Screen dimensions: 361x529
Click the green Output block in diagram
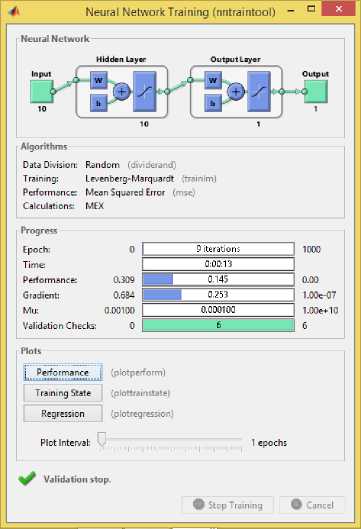tap(316, 91)
